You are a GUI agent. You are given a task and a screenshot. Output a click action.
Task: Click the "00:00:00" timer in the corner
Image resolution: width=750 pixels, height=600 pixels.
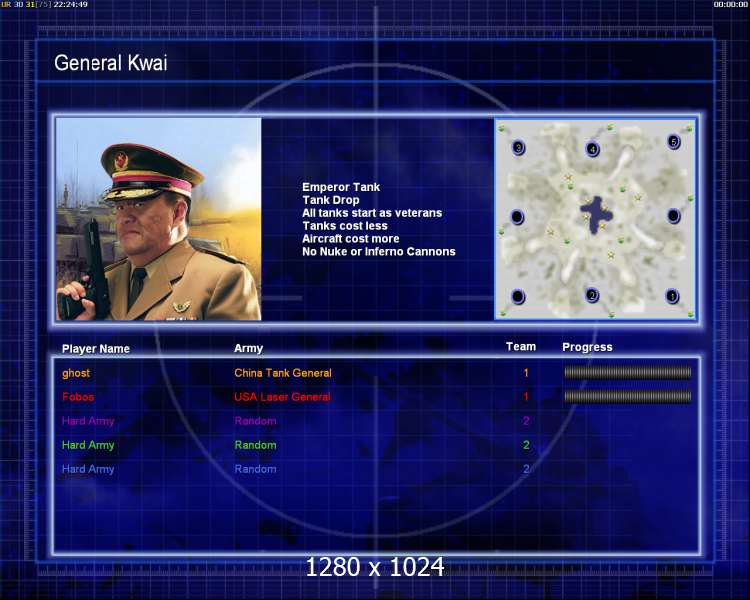[x=730, y=4]
